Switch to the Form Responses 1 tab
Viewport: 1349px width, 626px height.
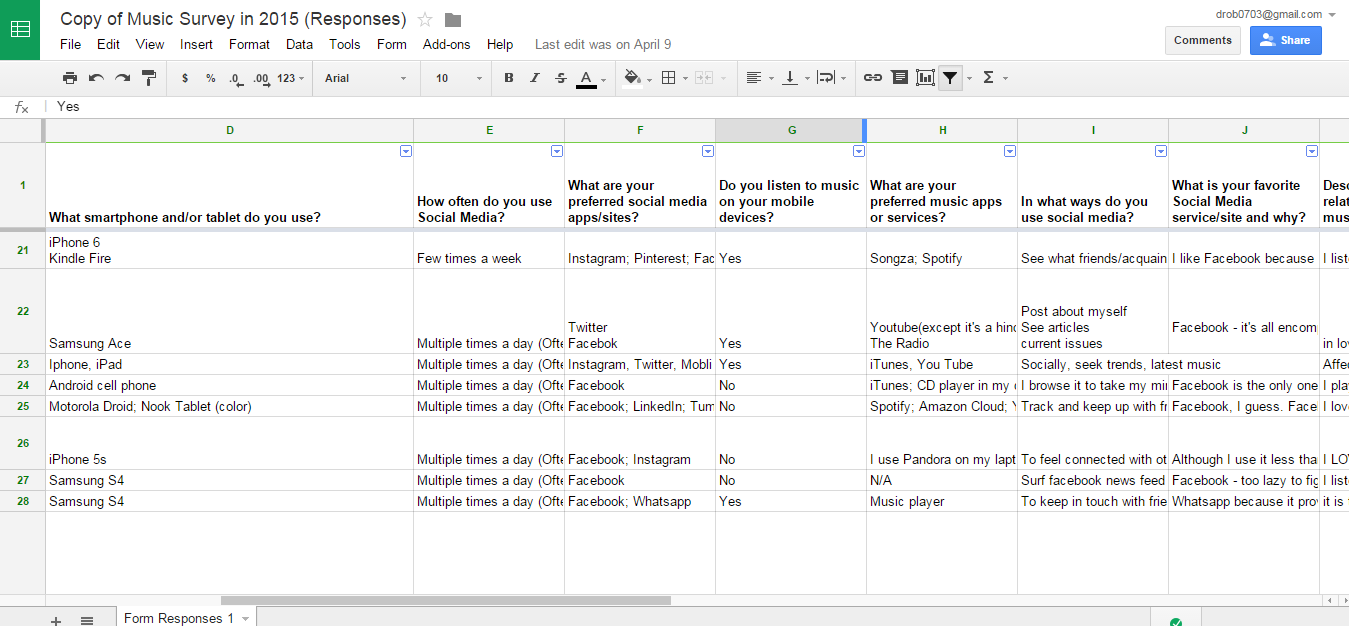click(x=179, y=617)
